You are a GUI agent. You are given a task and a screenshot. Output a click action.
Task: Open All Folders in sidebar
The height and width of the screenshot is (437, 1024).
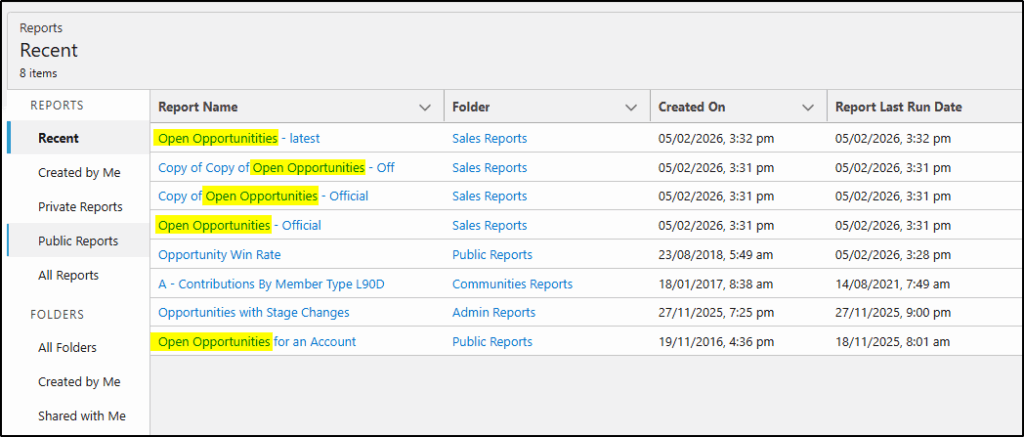tap(67, 347)
